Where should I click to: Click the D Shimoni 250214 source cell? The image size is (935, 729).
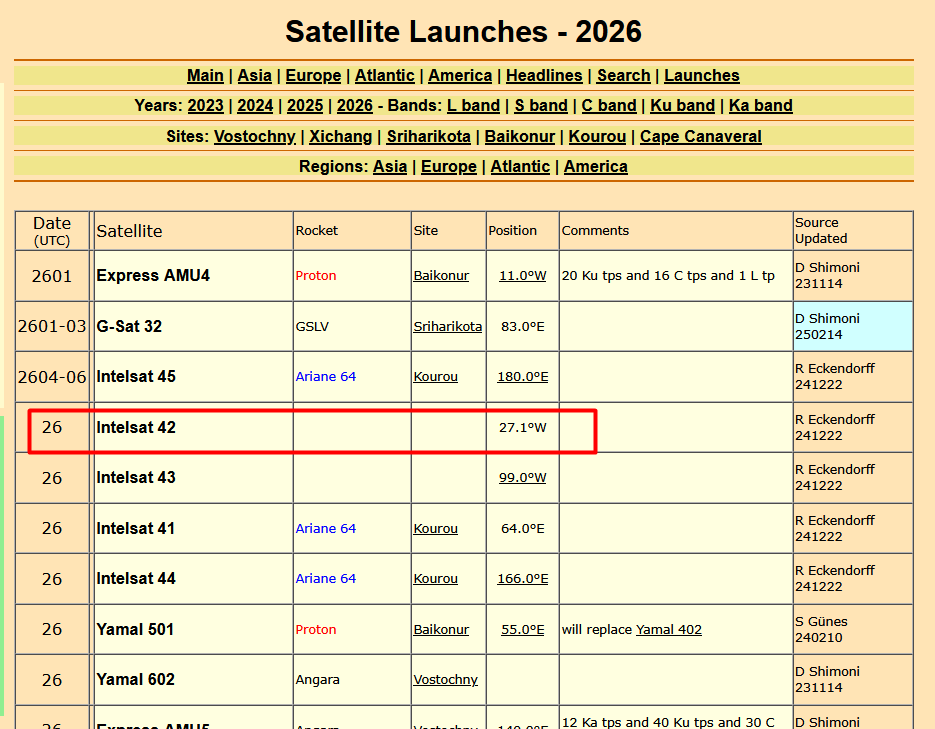pyautogui.click(x=853, y=327)
